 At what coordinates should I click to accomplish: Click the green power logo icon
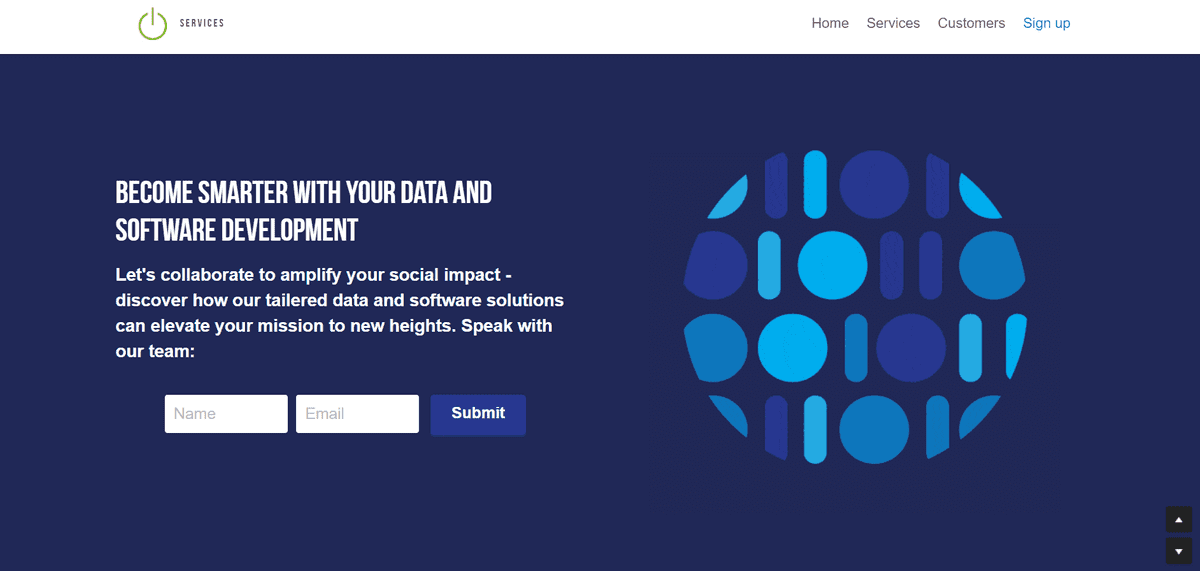pos(152,24)
